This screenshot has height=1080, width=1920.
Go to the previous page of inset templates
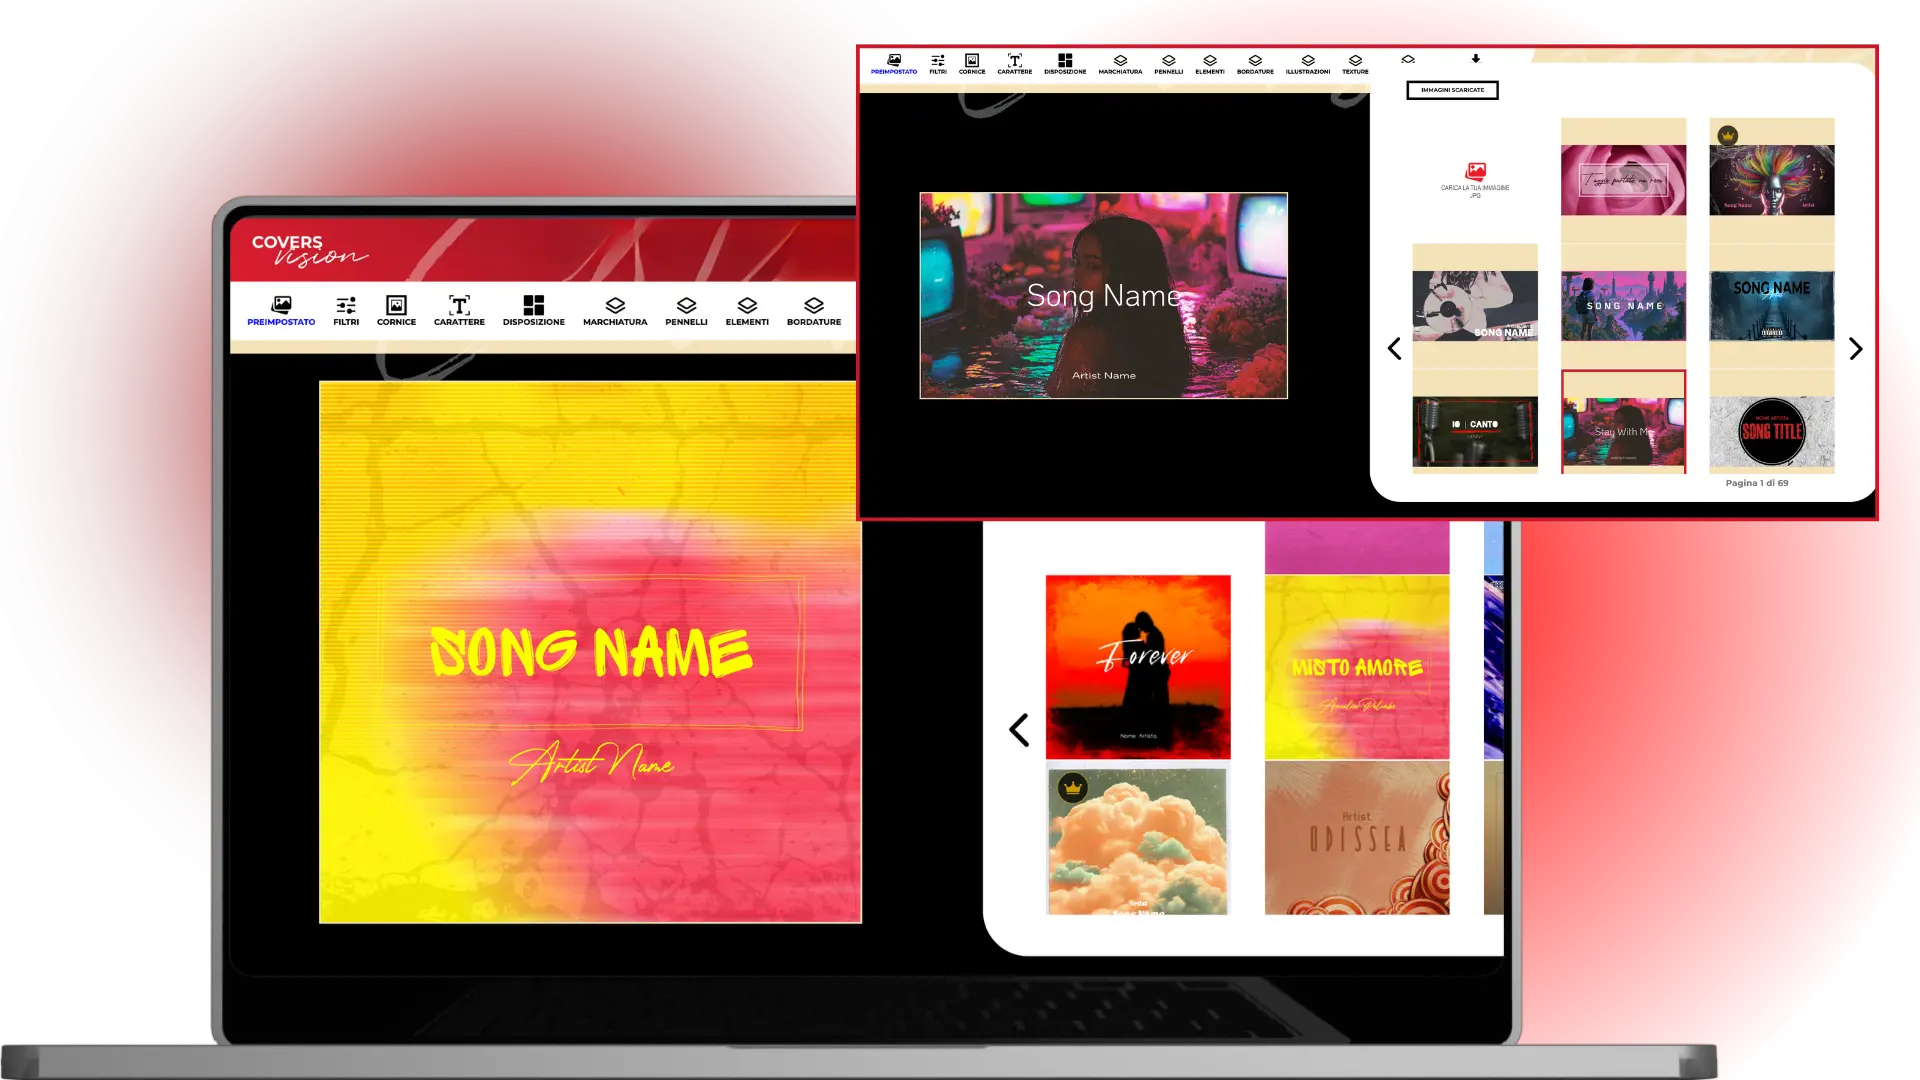[x=1394, y=349]
